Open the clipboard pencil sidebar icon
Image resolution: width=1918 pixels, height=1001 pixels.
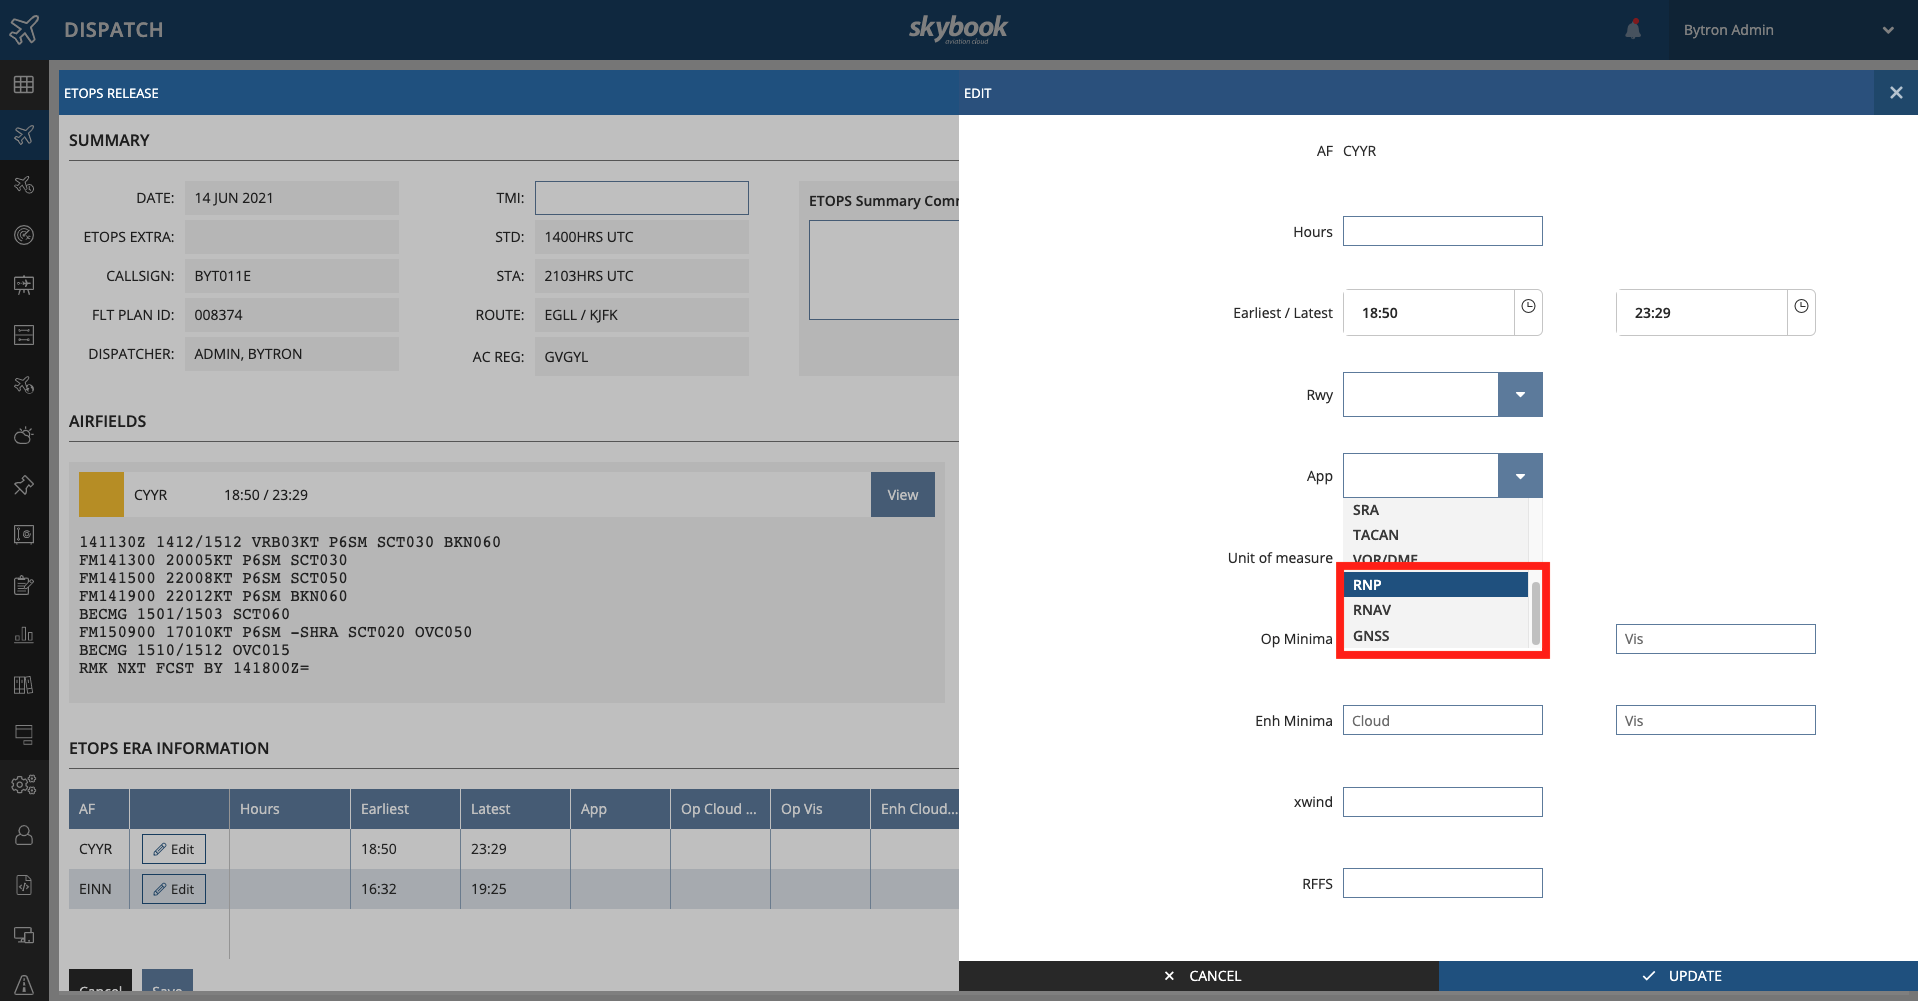(24, 585)
